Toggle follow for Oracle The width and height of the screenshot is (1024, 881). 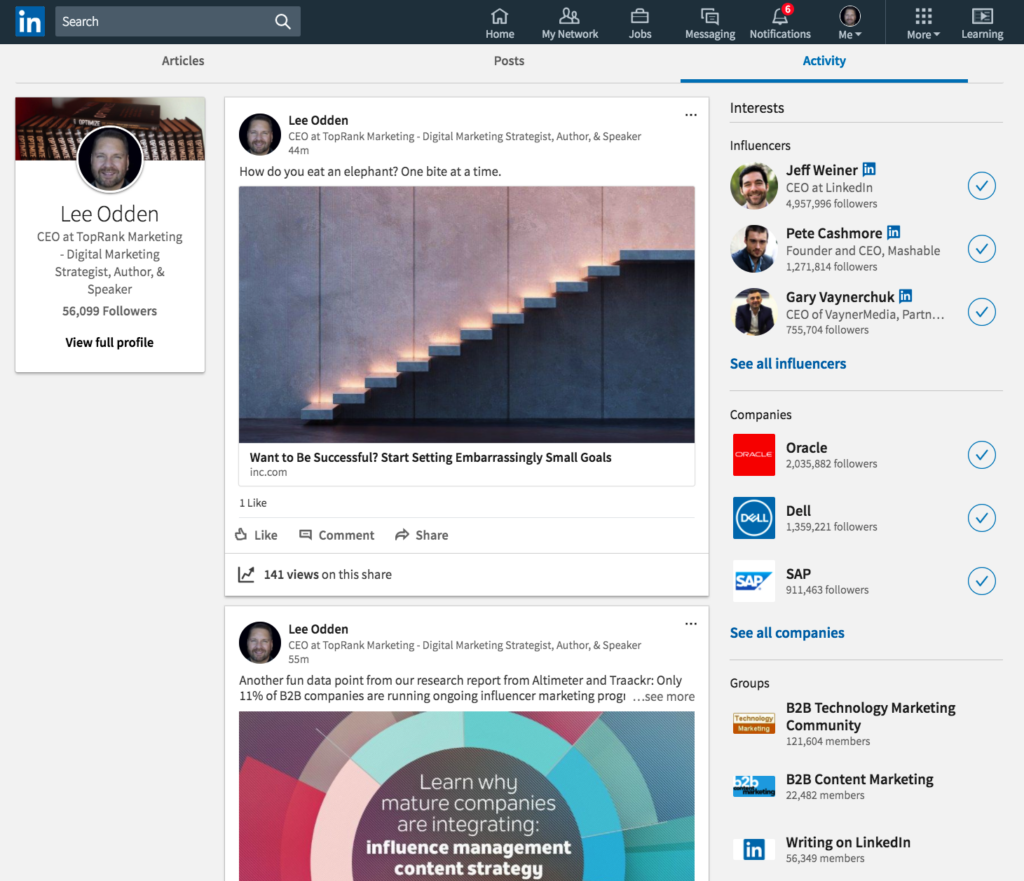[982, 455]
